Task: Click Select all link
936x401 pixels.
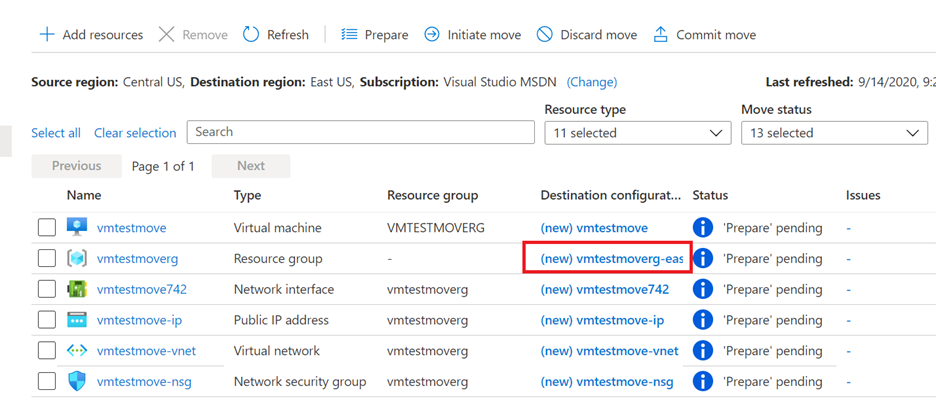Action: click(x=56, y=133)
